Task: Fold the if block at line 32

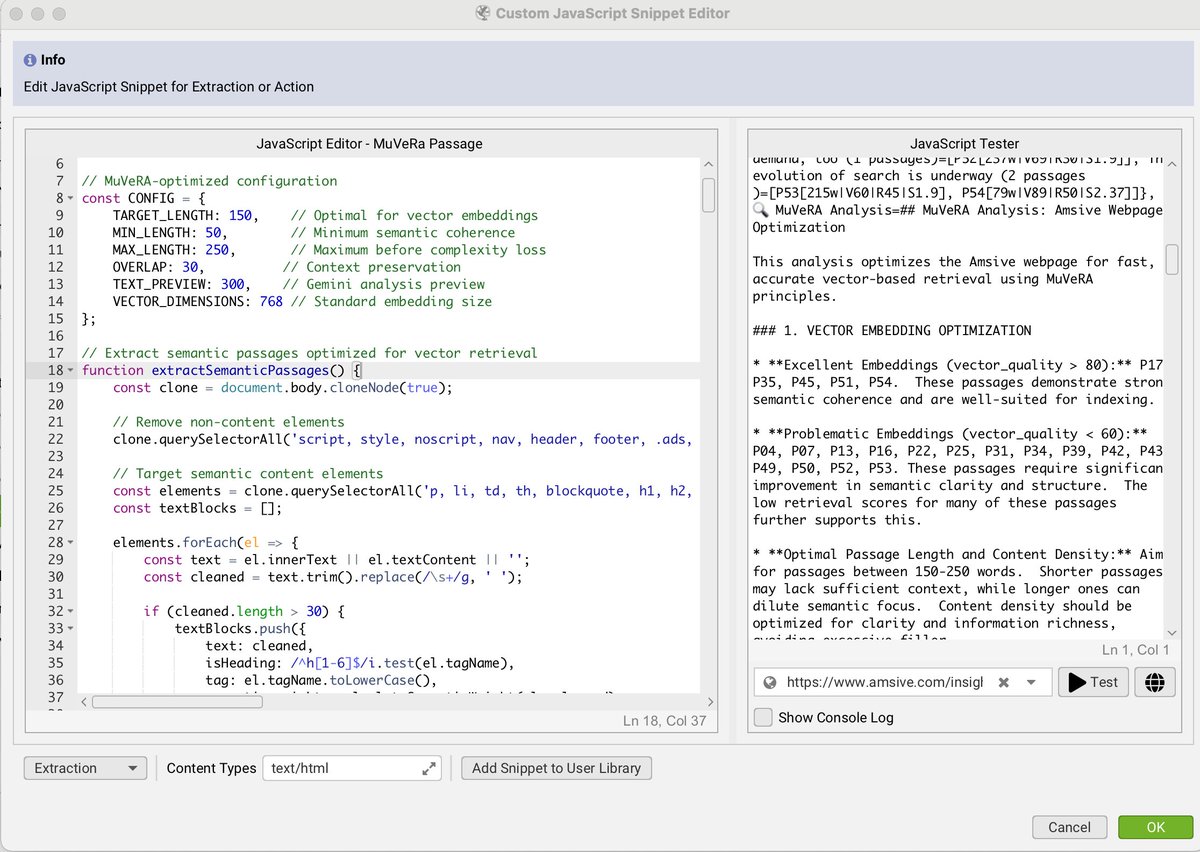Action: (x=70, y=611)
